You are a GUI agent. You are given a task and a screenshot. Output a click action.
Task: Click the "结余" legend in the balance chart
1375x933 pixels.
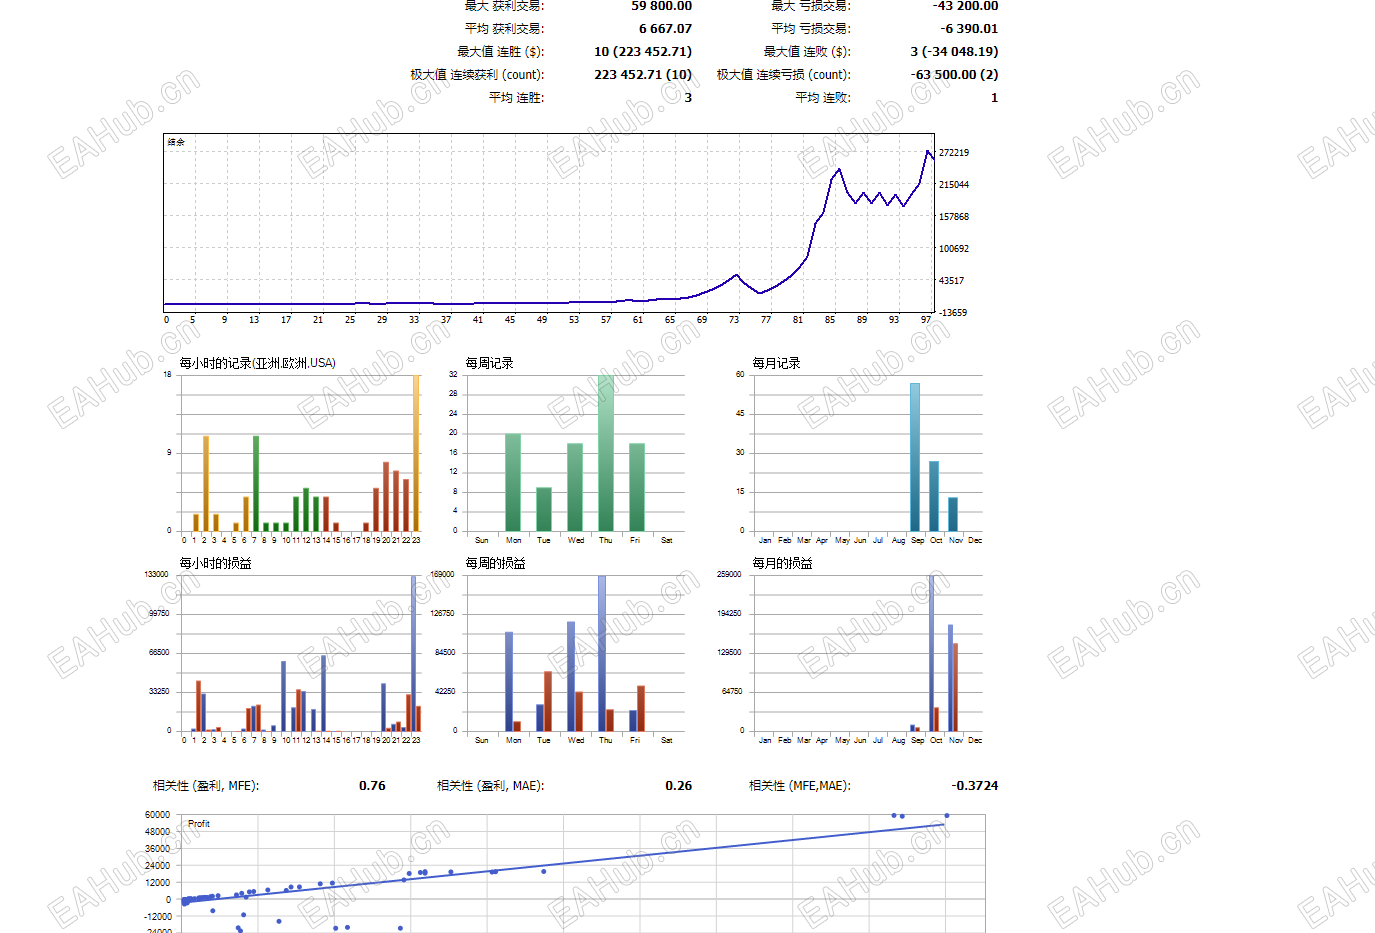pos(176,142)
